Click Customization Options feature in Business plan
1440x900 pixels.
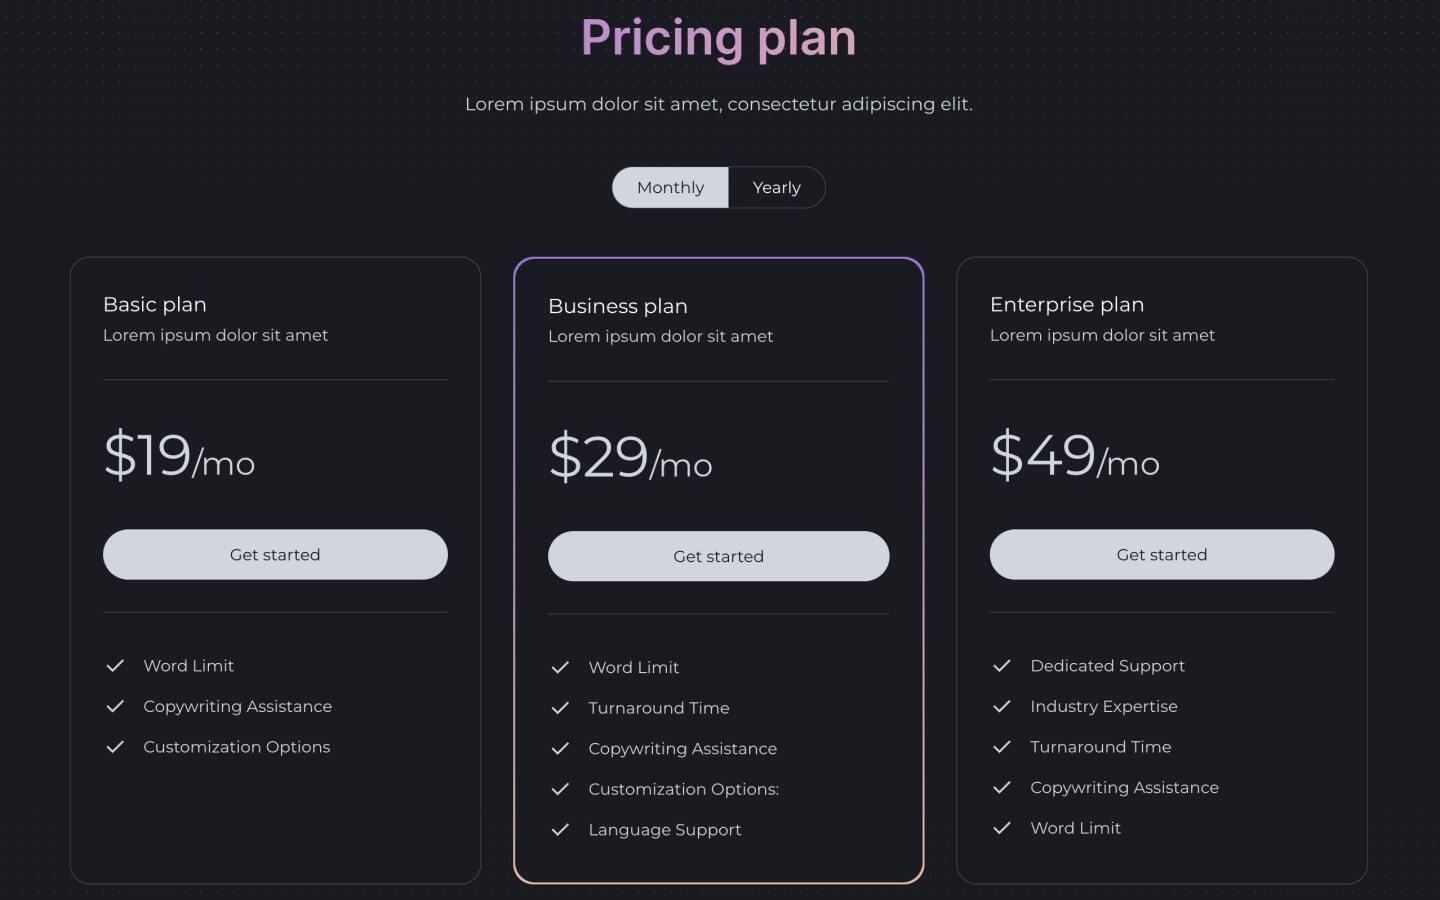point(684,789)
